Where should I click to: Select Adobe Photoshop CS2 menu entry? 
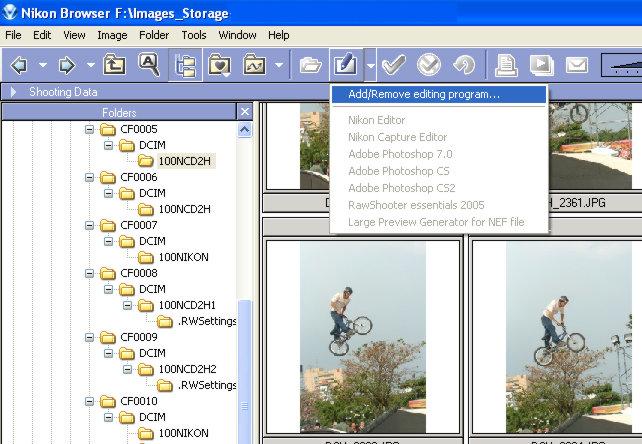439,188
